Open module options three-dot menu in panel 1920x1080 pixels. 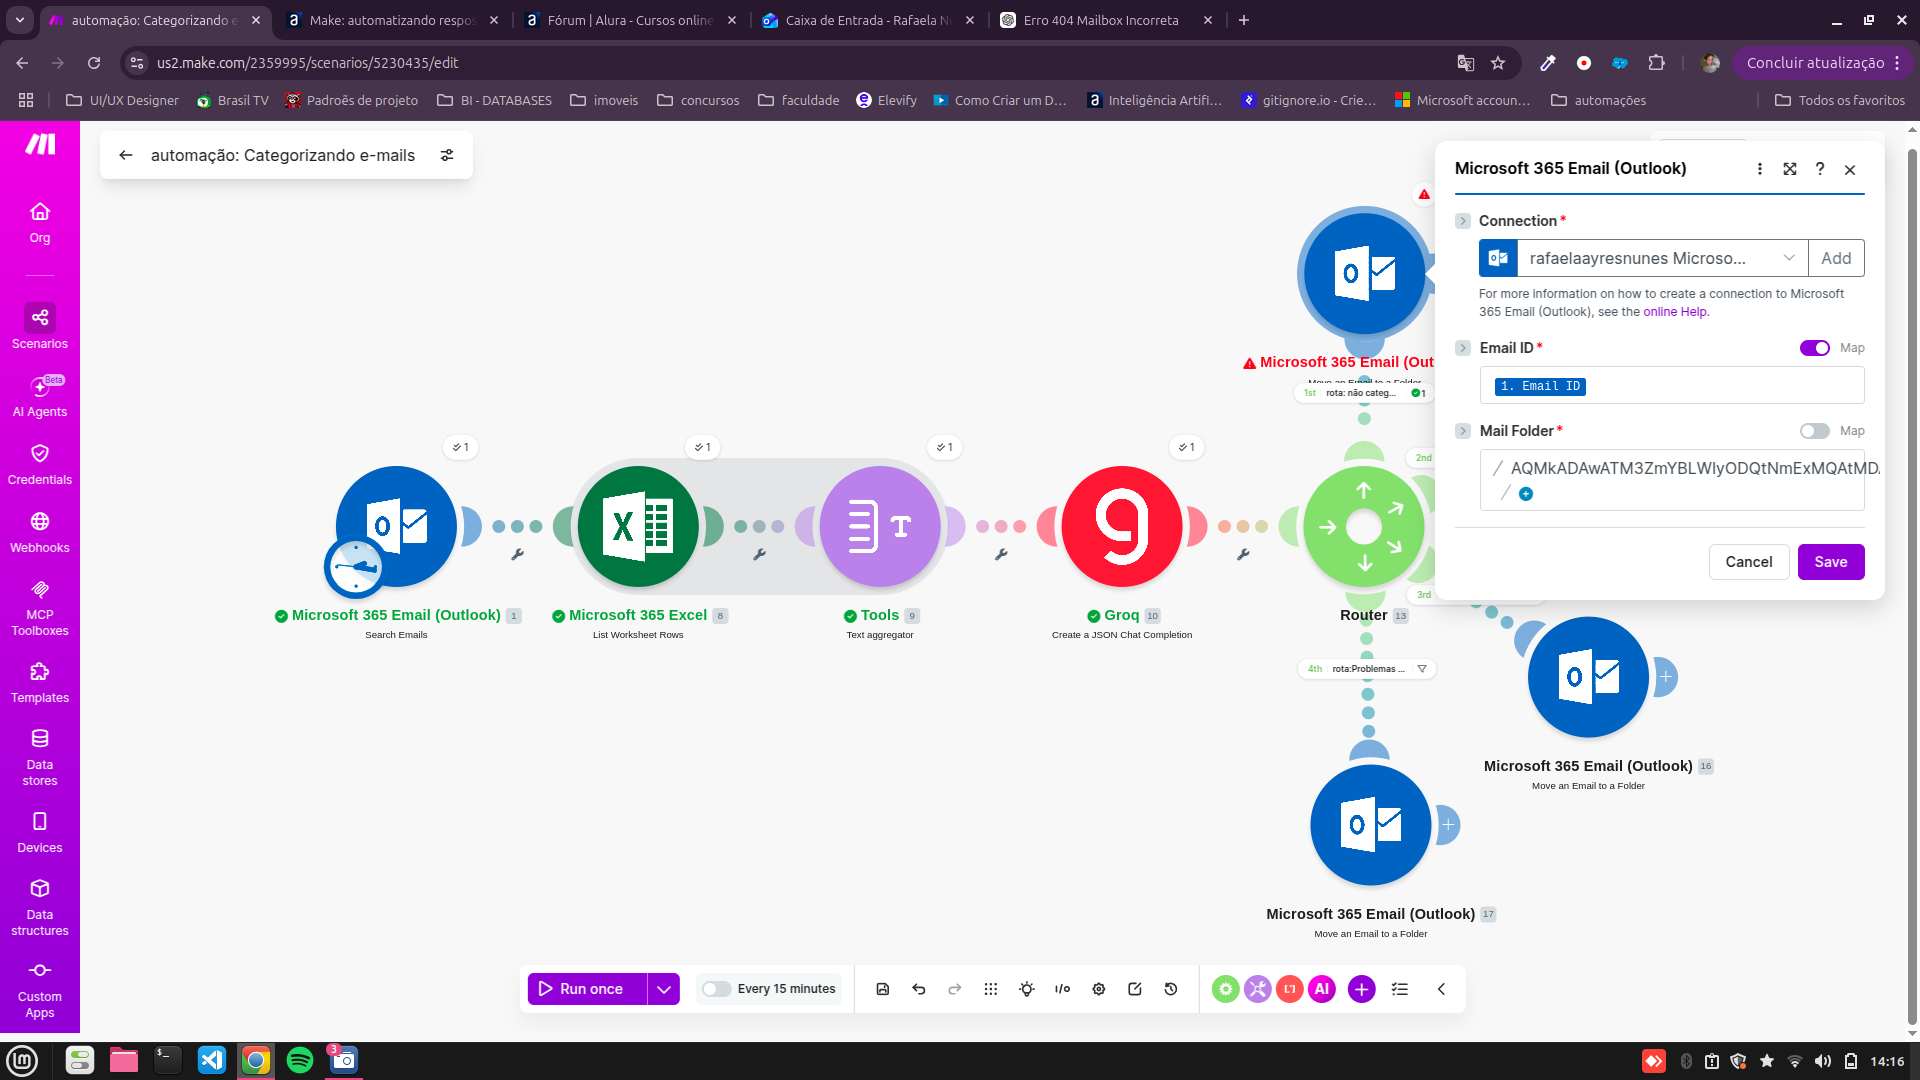[1760, 169]
